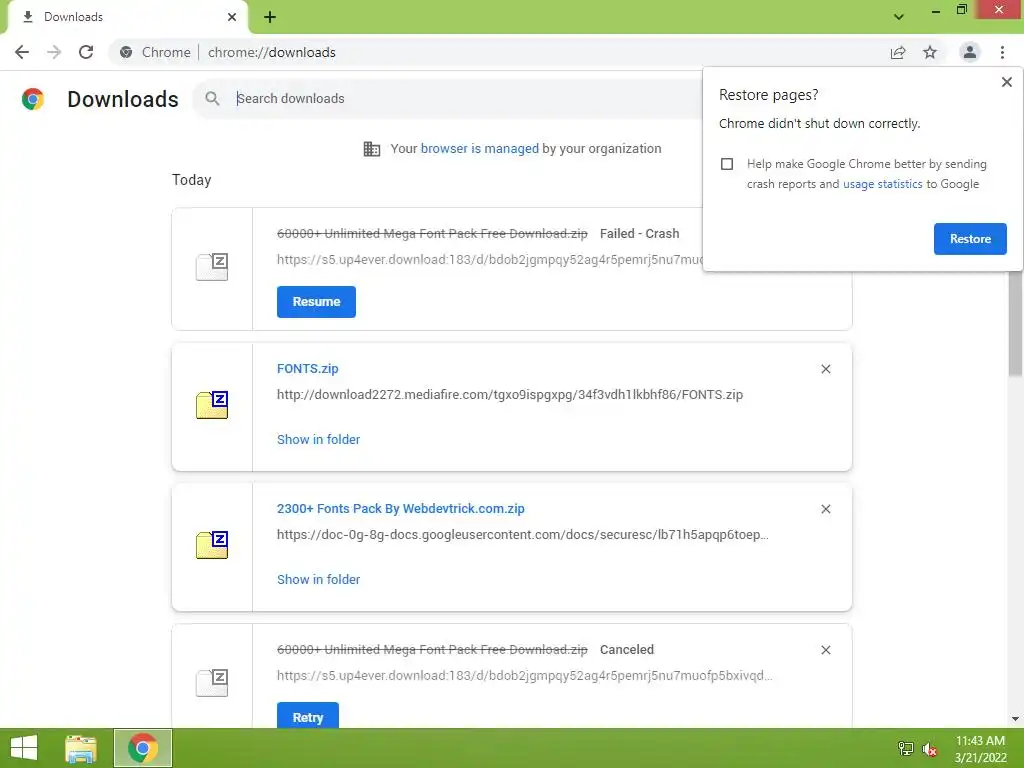Click the Chrome site info chip in address bar
Viewport: 1024px width, 768px height.
157,52
